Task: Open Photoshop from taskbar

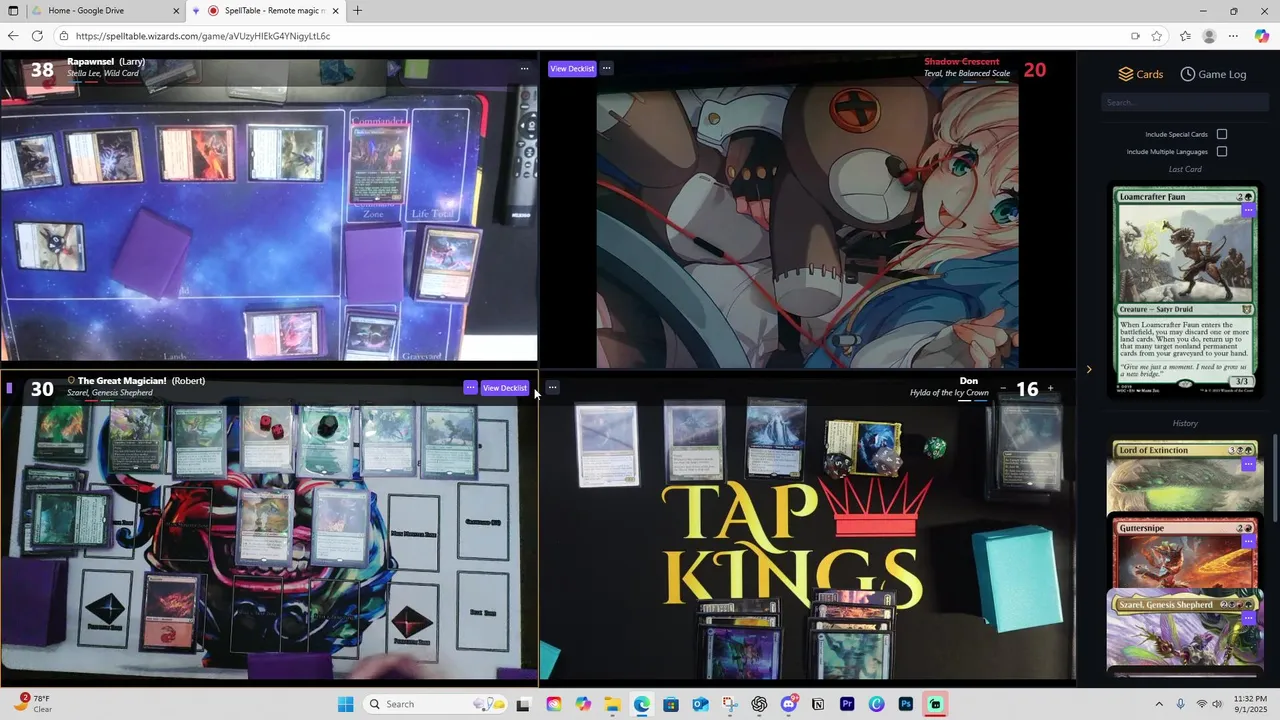Action: point(906,704)
